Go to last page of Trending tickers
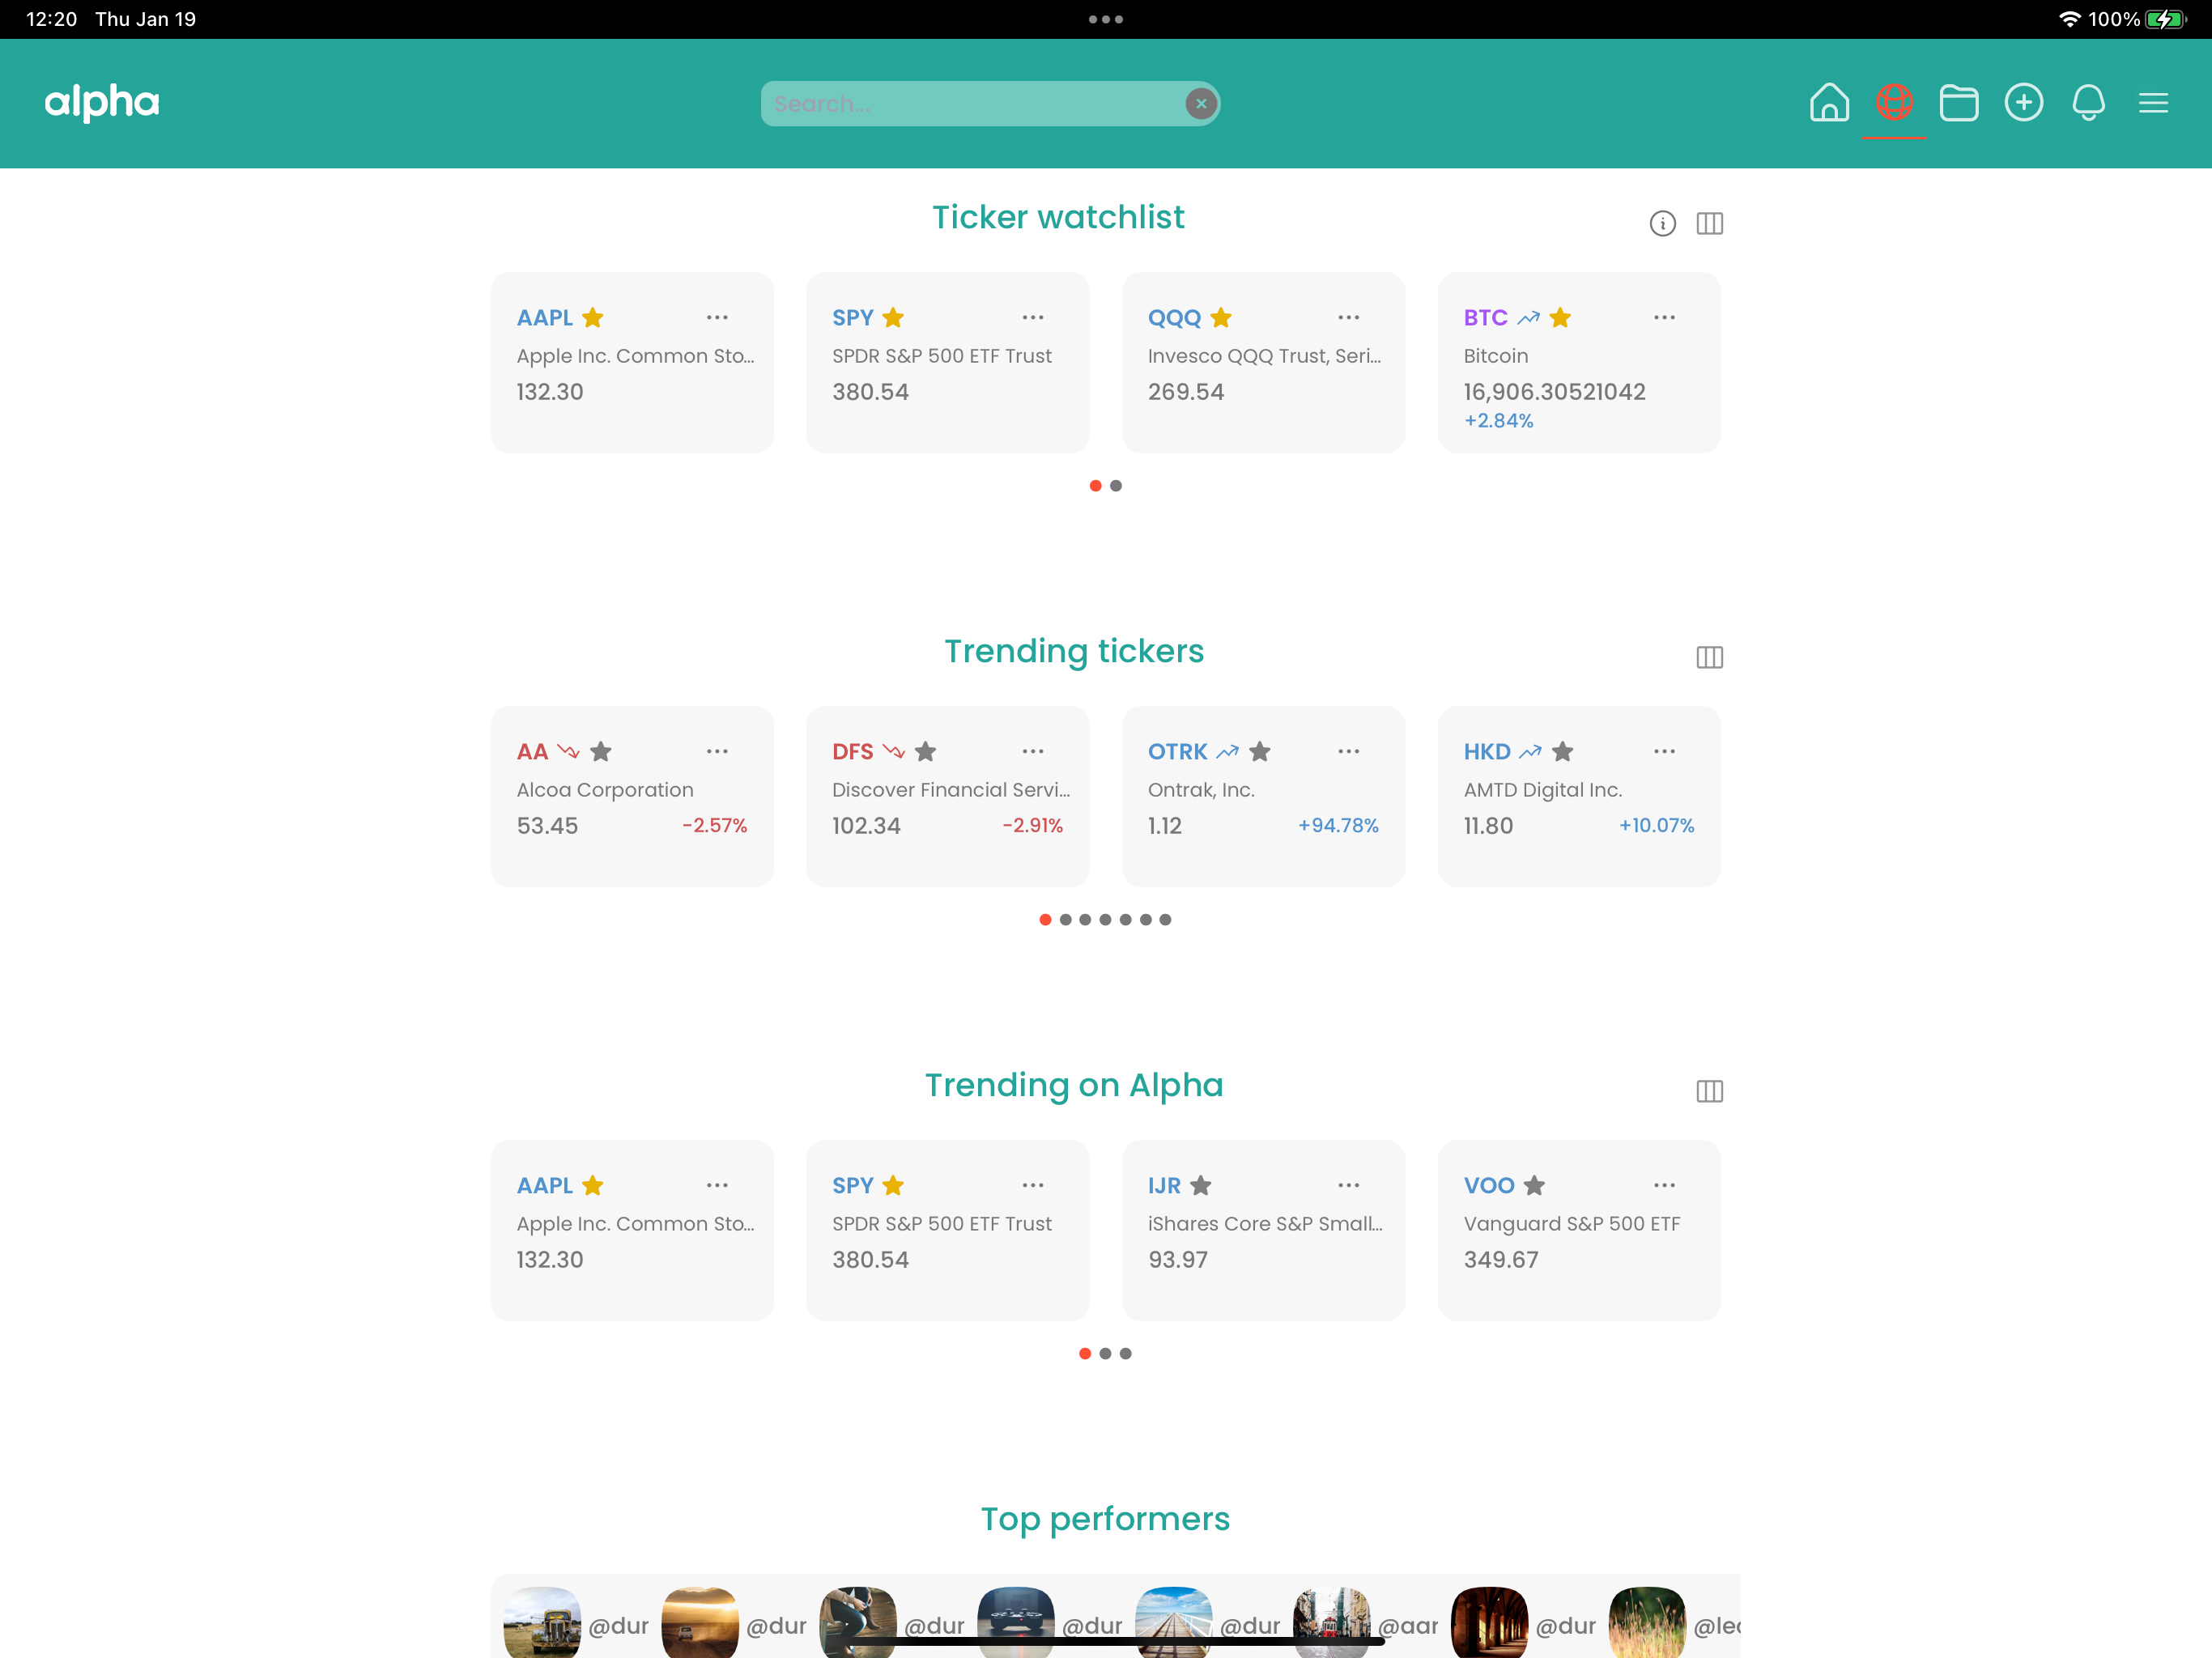2212x1658 pixels. click(1165, 920)
